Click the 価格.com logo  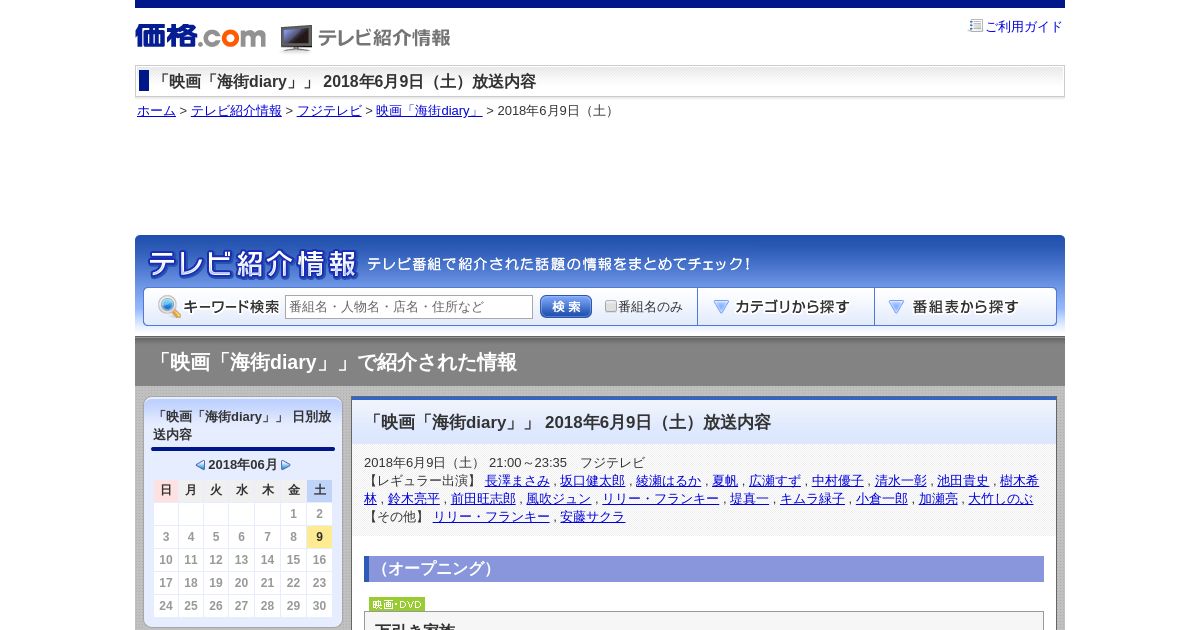(x=200, y=36)
